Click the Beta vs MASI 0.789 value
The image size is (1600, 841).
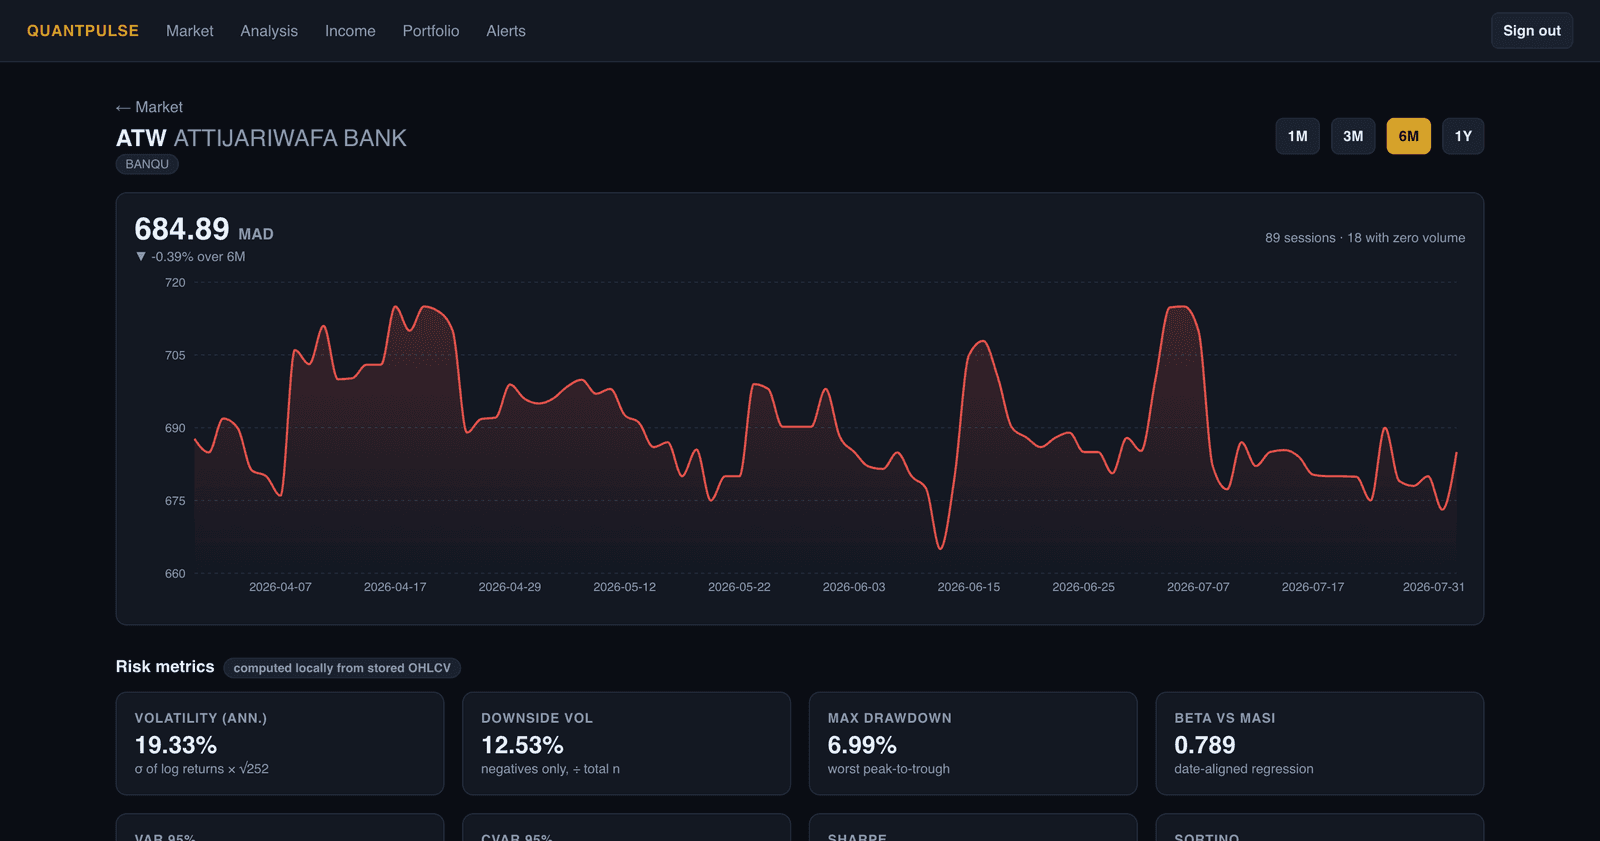click(x=1205, y=745)
